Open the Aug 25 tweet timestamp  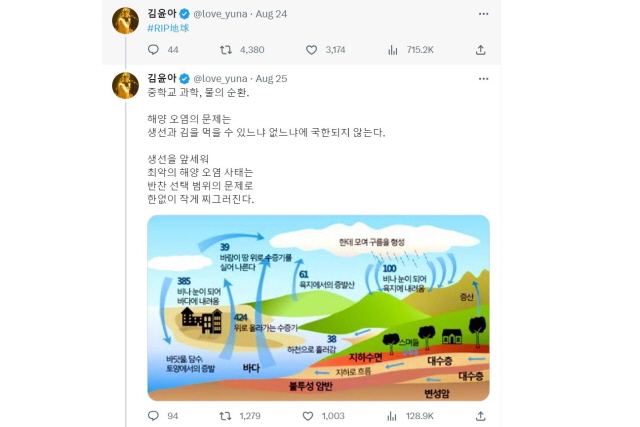click(x=271, y=78)
